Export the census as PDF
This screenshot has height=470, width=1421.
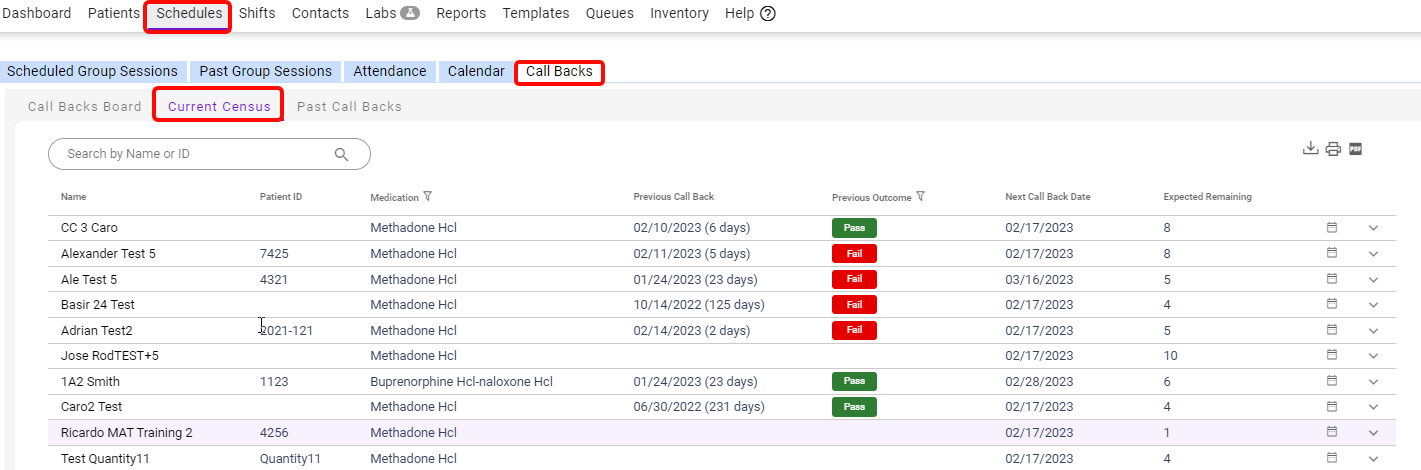[1356, 149]
